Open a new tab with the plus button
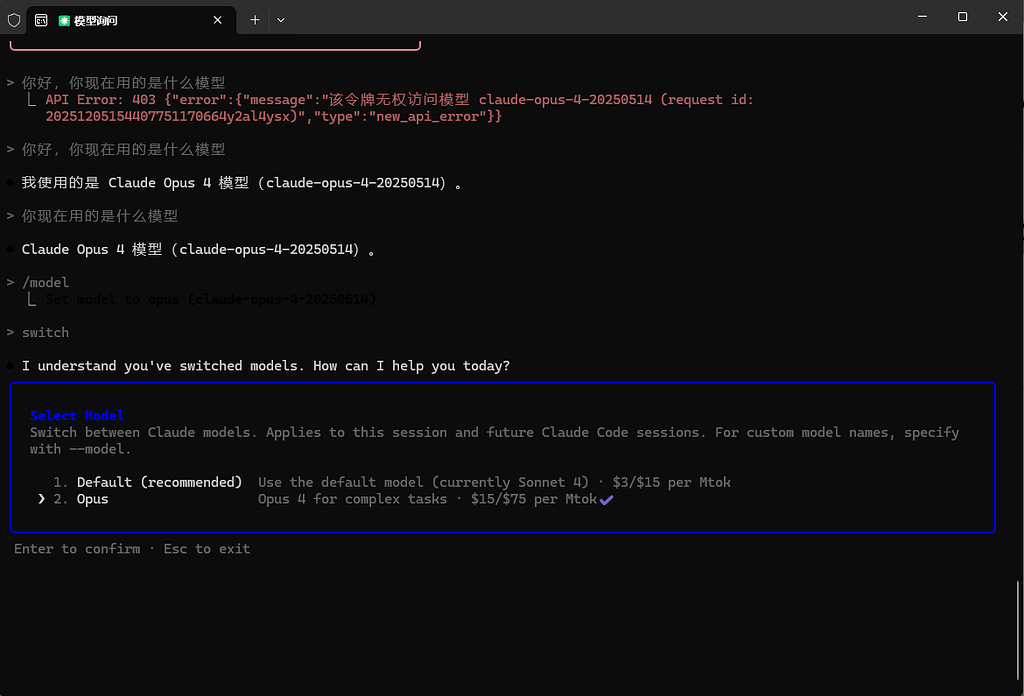 coord(255,20)
